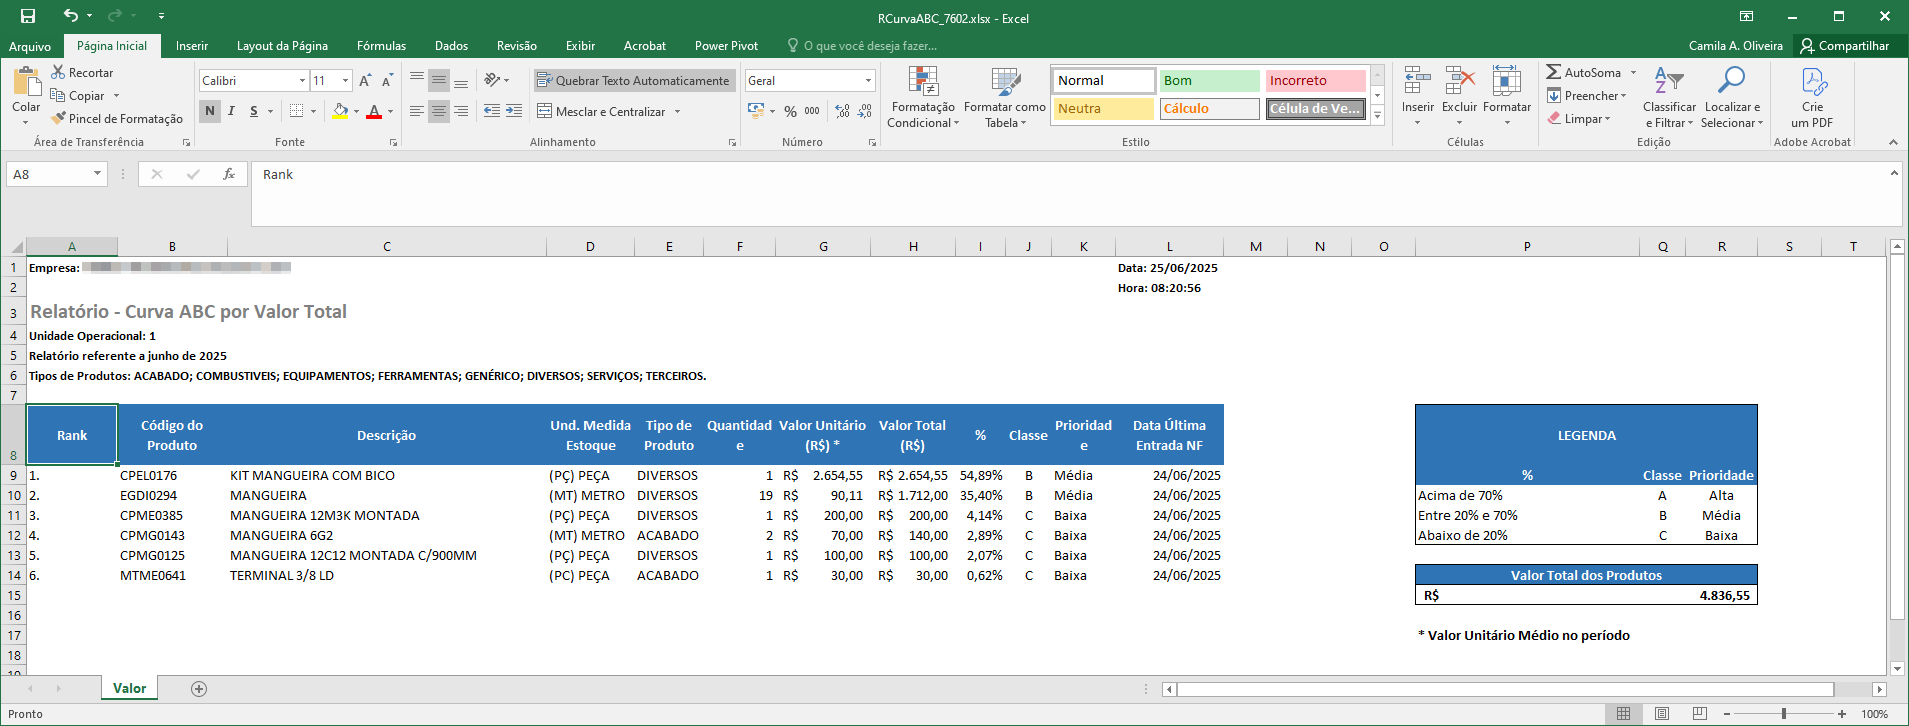The height and width of the screenshot is (726, 1909).
Task: Align text right
Action: 461,111
